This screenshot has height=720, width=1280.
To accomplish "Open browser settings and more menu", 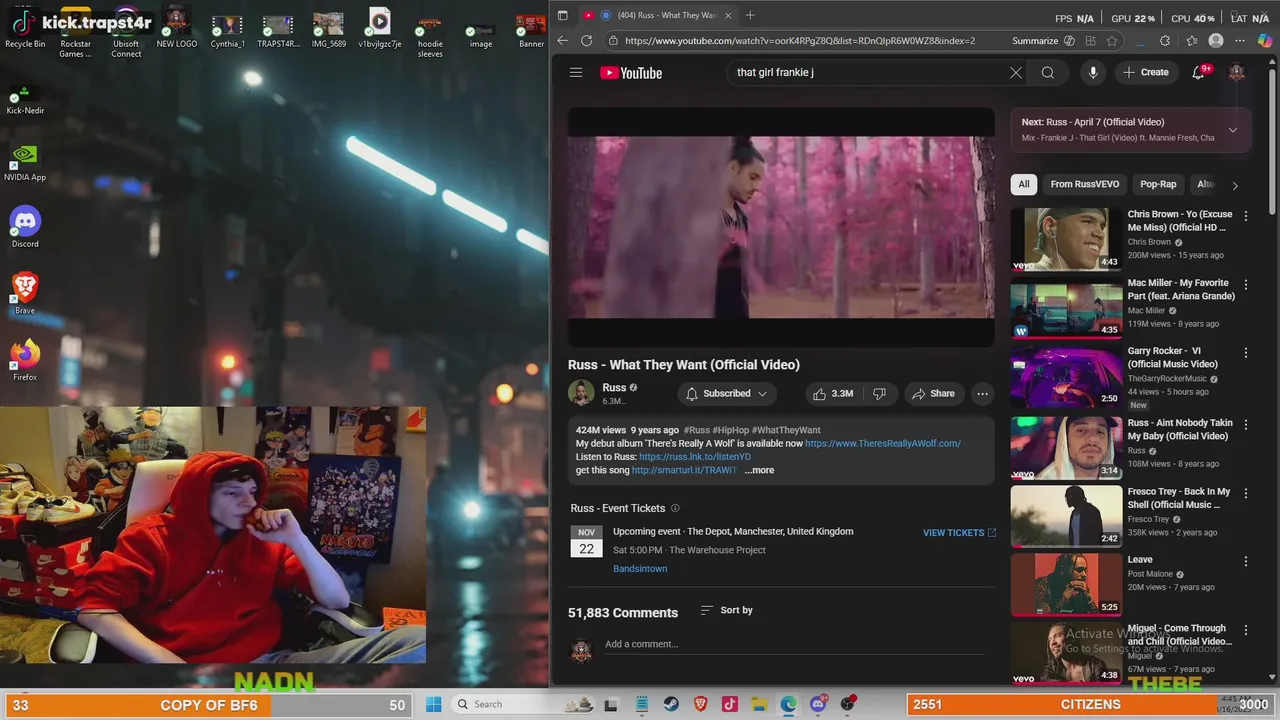I will coord(1241,41).
